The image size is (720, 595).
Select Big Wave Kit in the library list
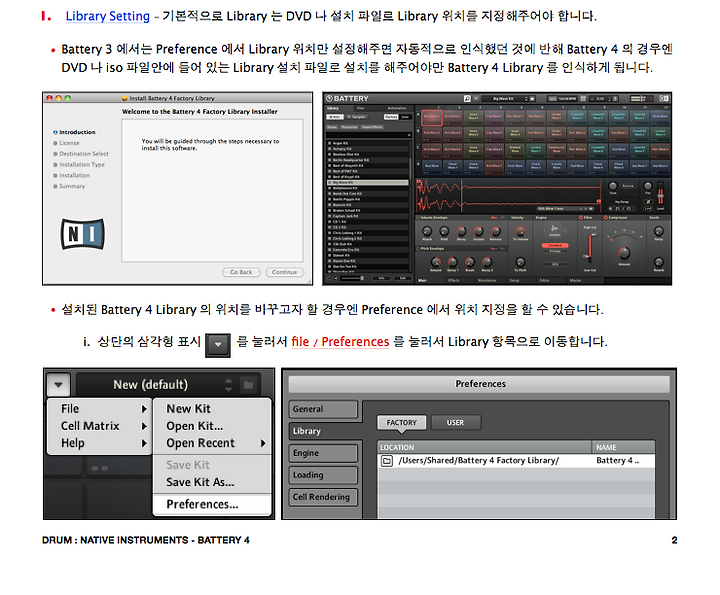coord(367,183)
